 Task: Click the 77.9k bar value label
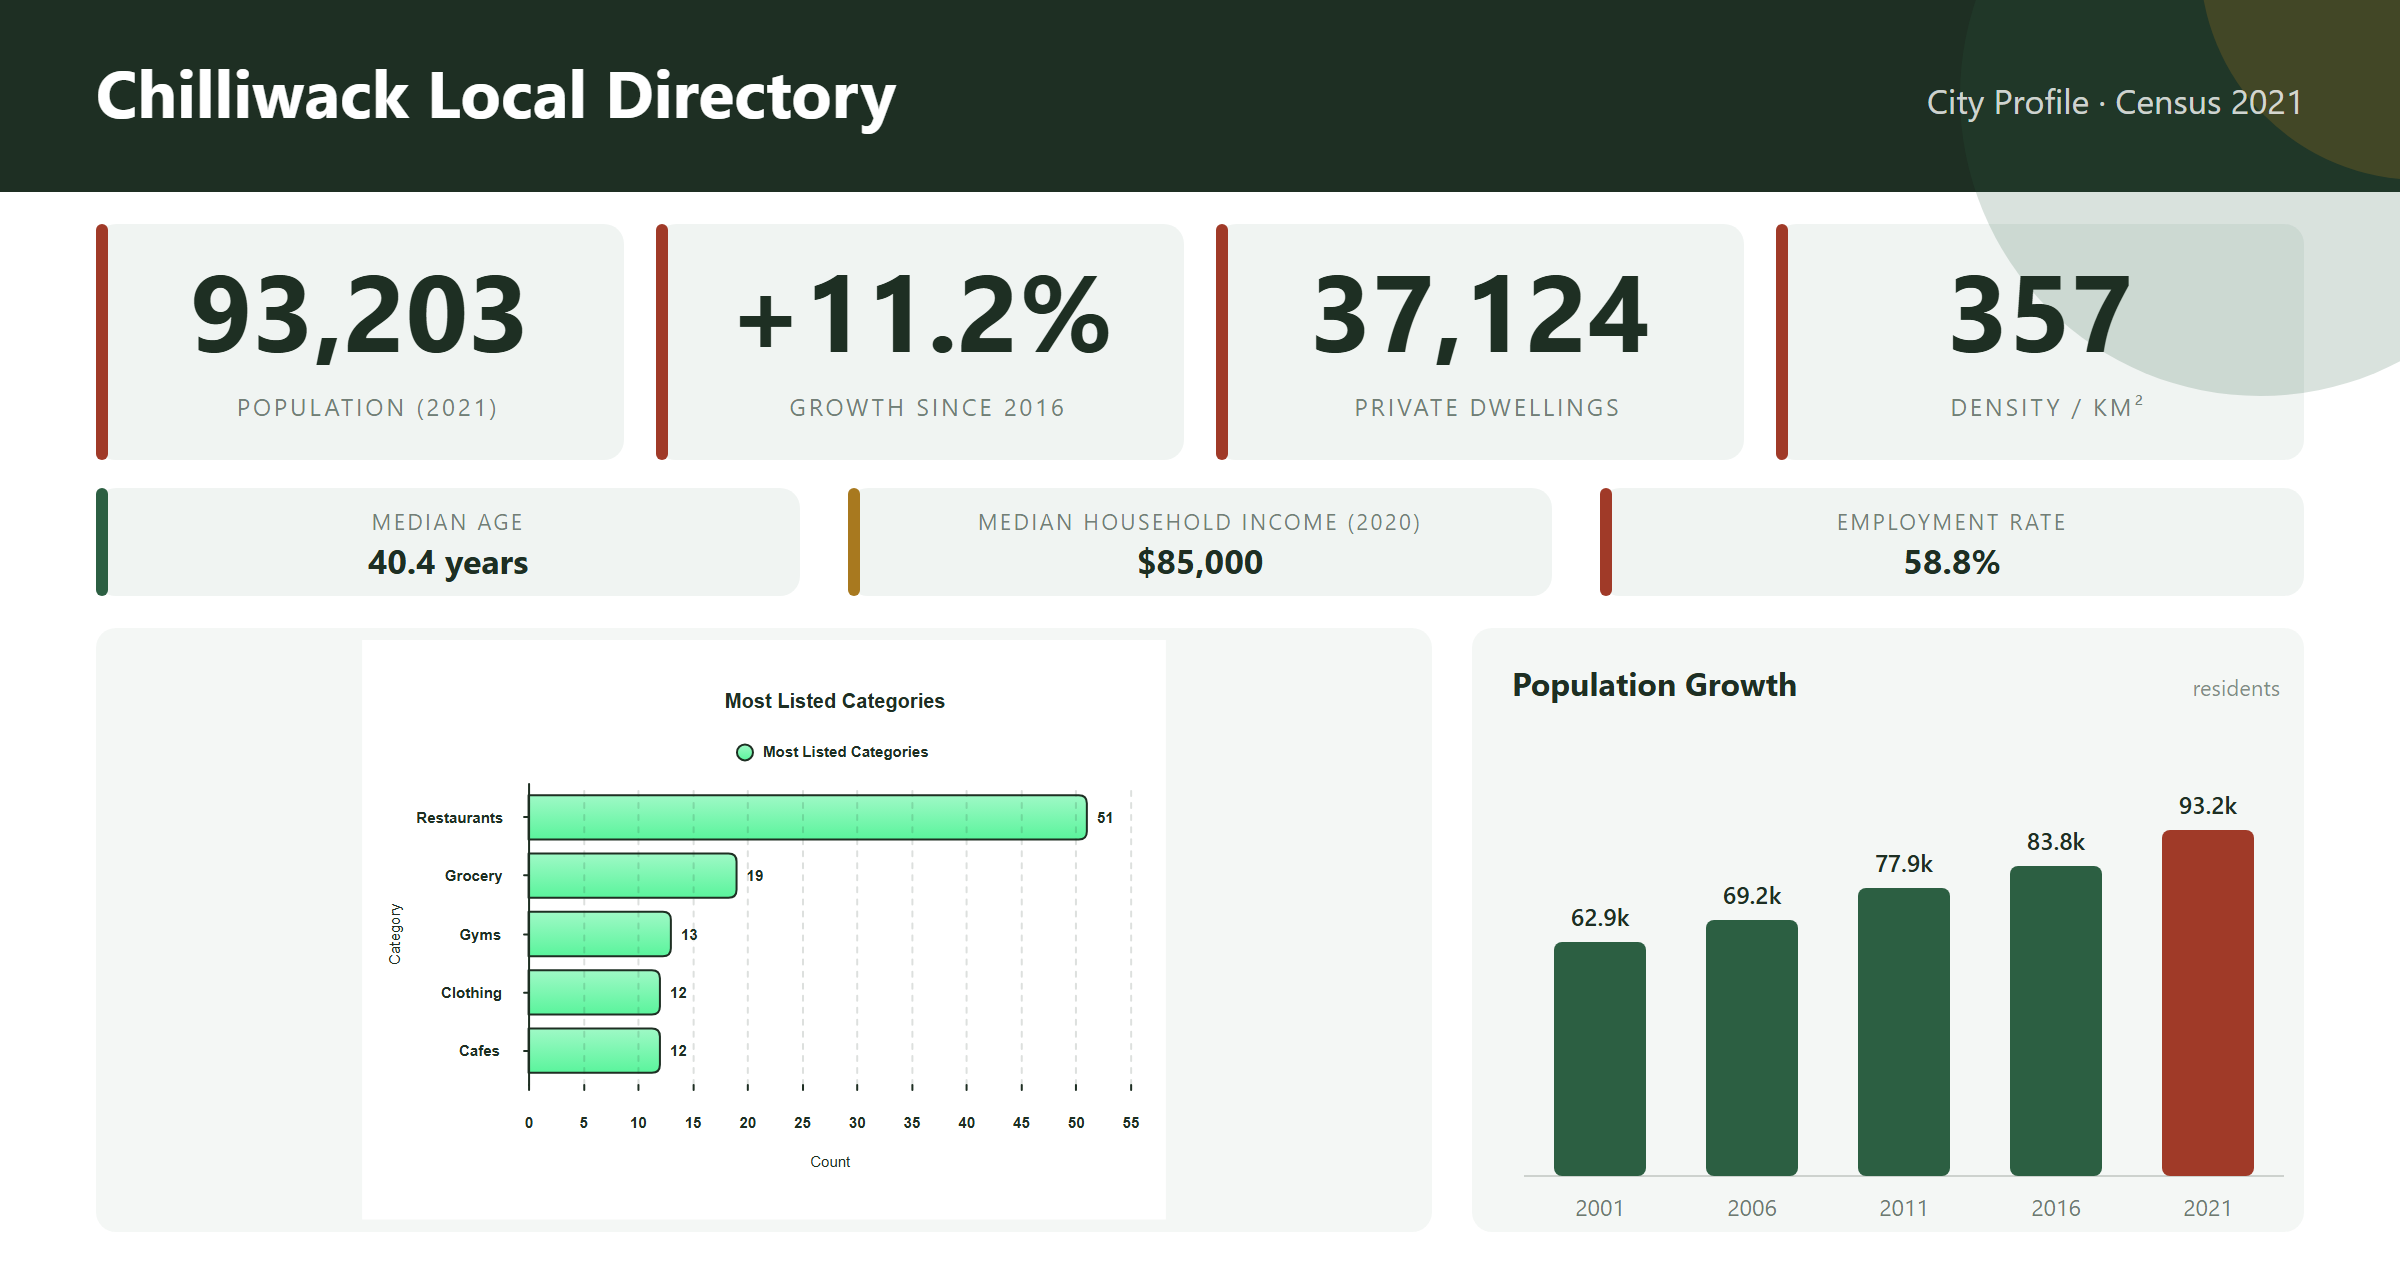pos(1904,864)
